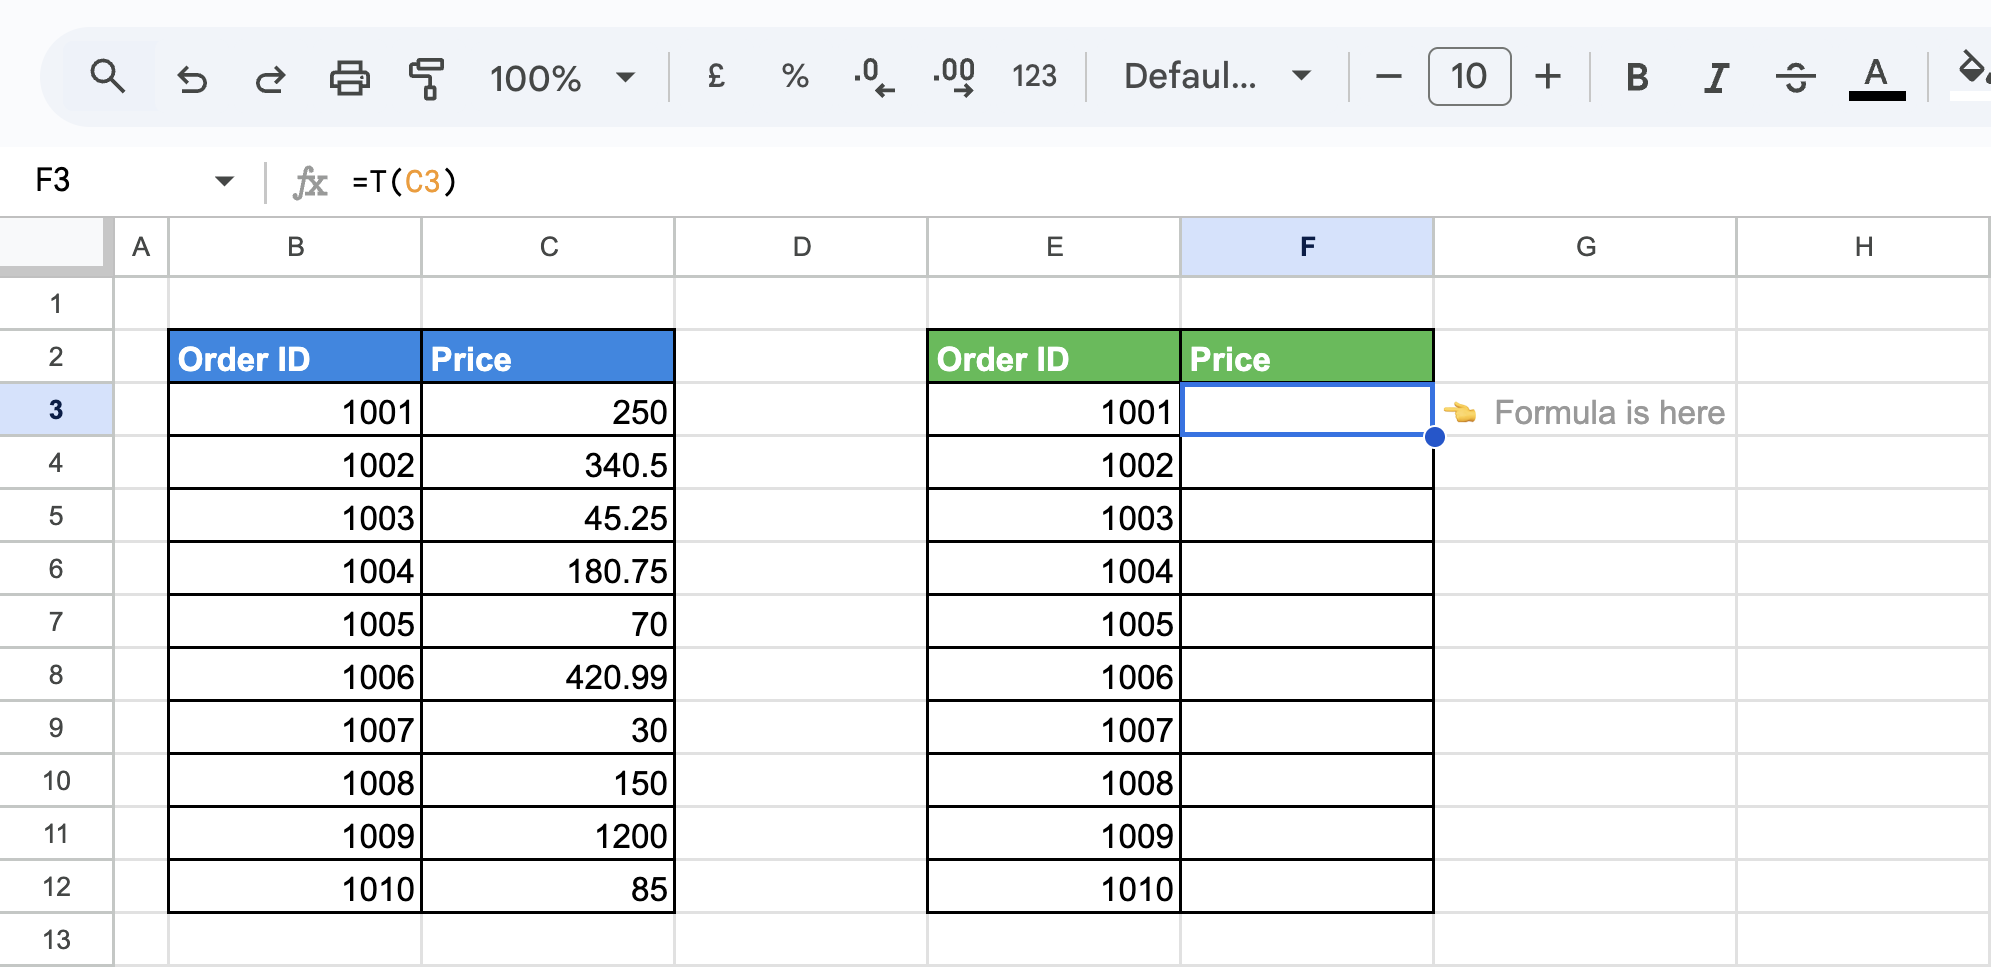Open the Name box dropdown arrow
The height and width of the screenshot is (967, 1991).
coord(224,181)
